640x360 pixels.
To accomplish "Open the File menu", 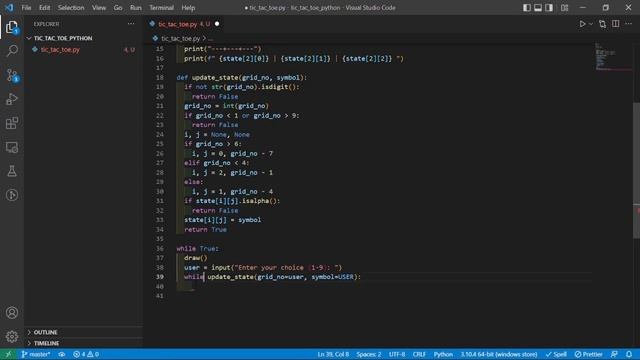I will pos(26,8).
